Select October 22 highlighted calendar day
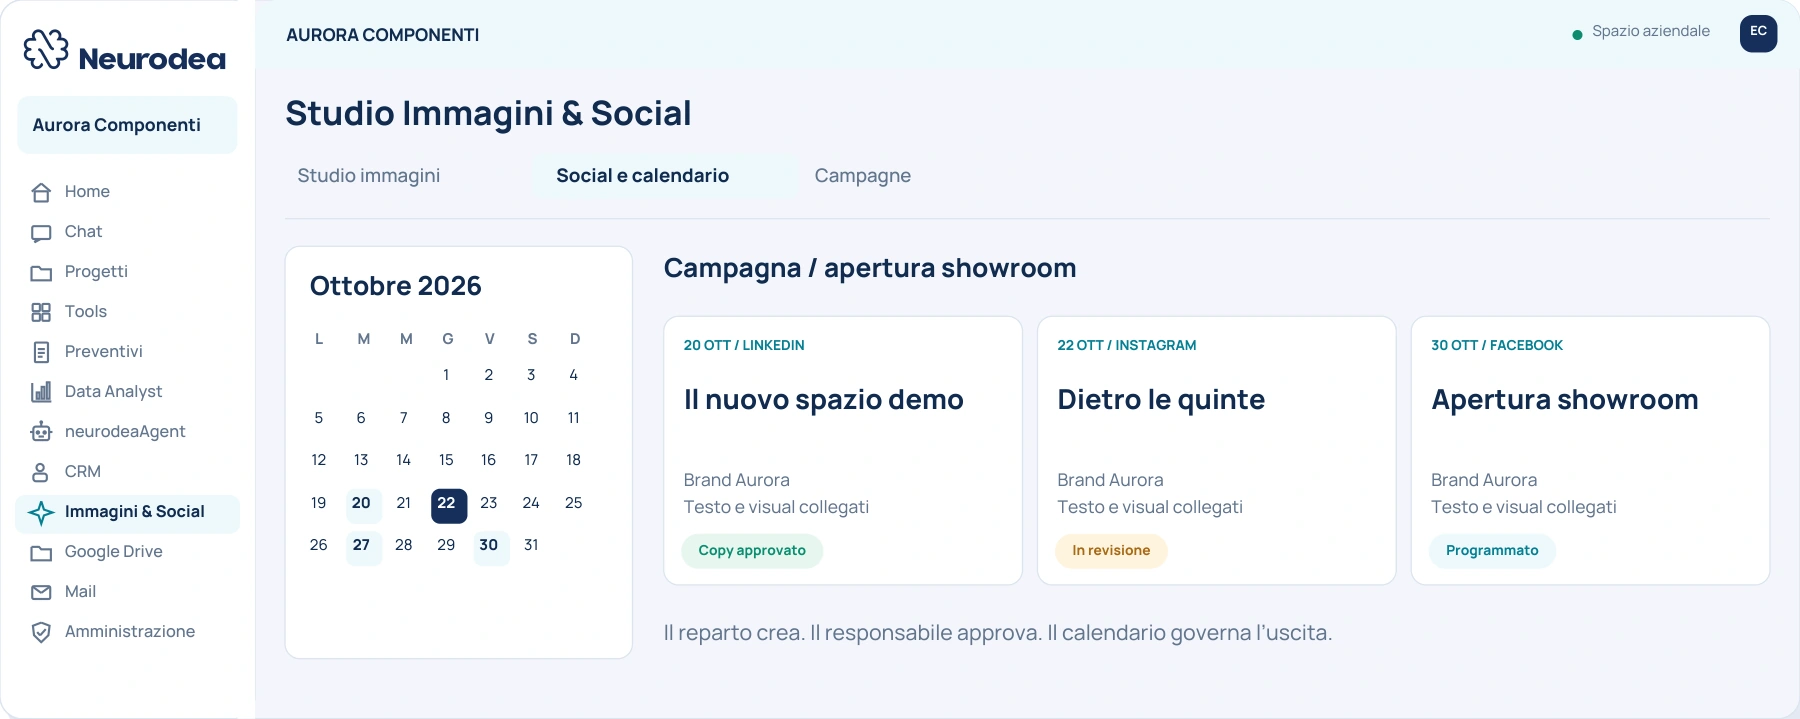 449,505
